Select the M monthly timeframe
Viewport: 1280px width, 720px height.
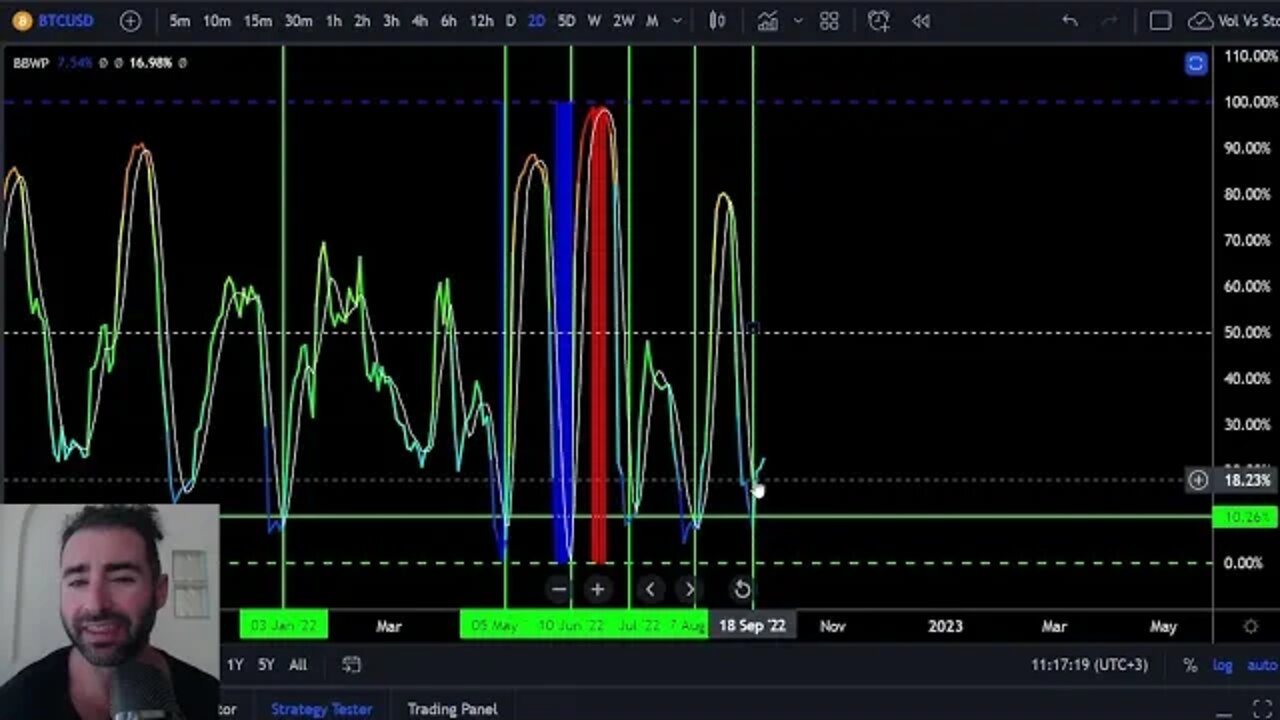652,20
